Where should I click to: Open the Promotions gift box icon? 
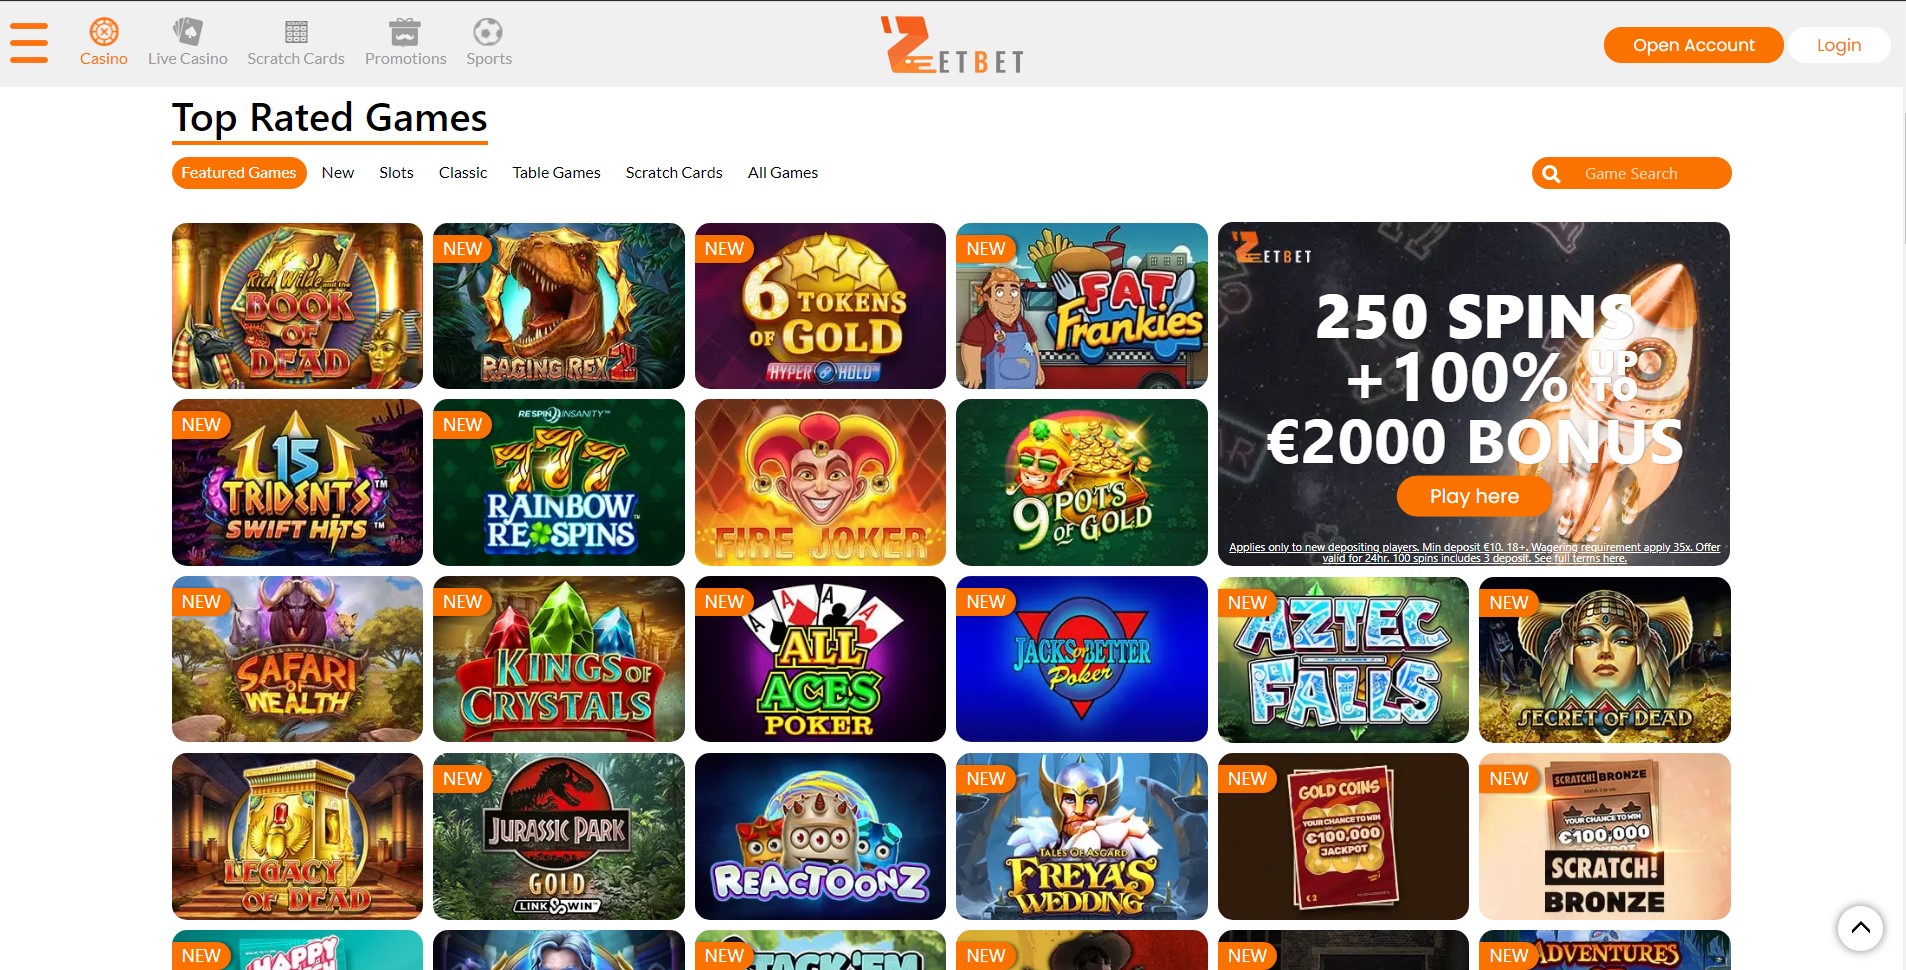pyautogui.click(x=405, y=32)
